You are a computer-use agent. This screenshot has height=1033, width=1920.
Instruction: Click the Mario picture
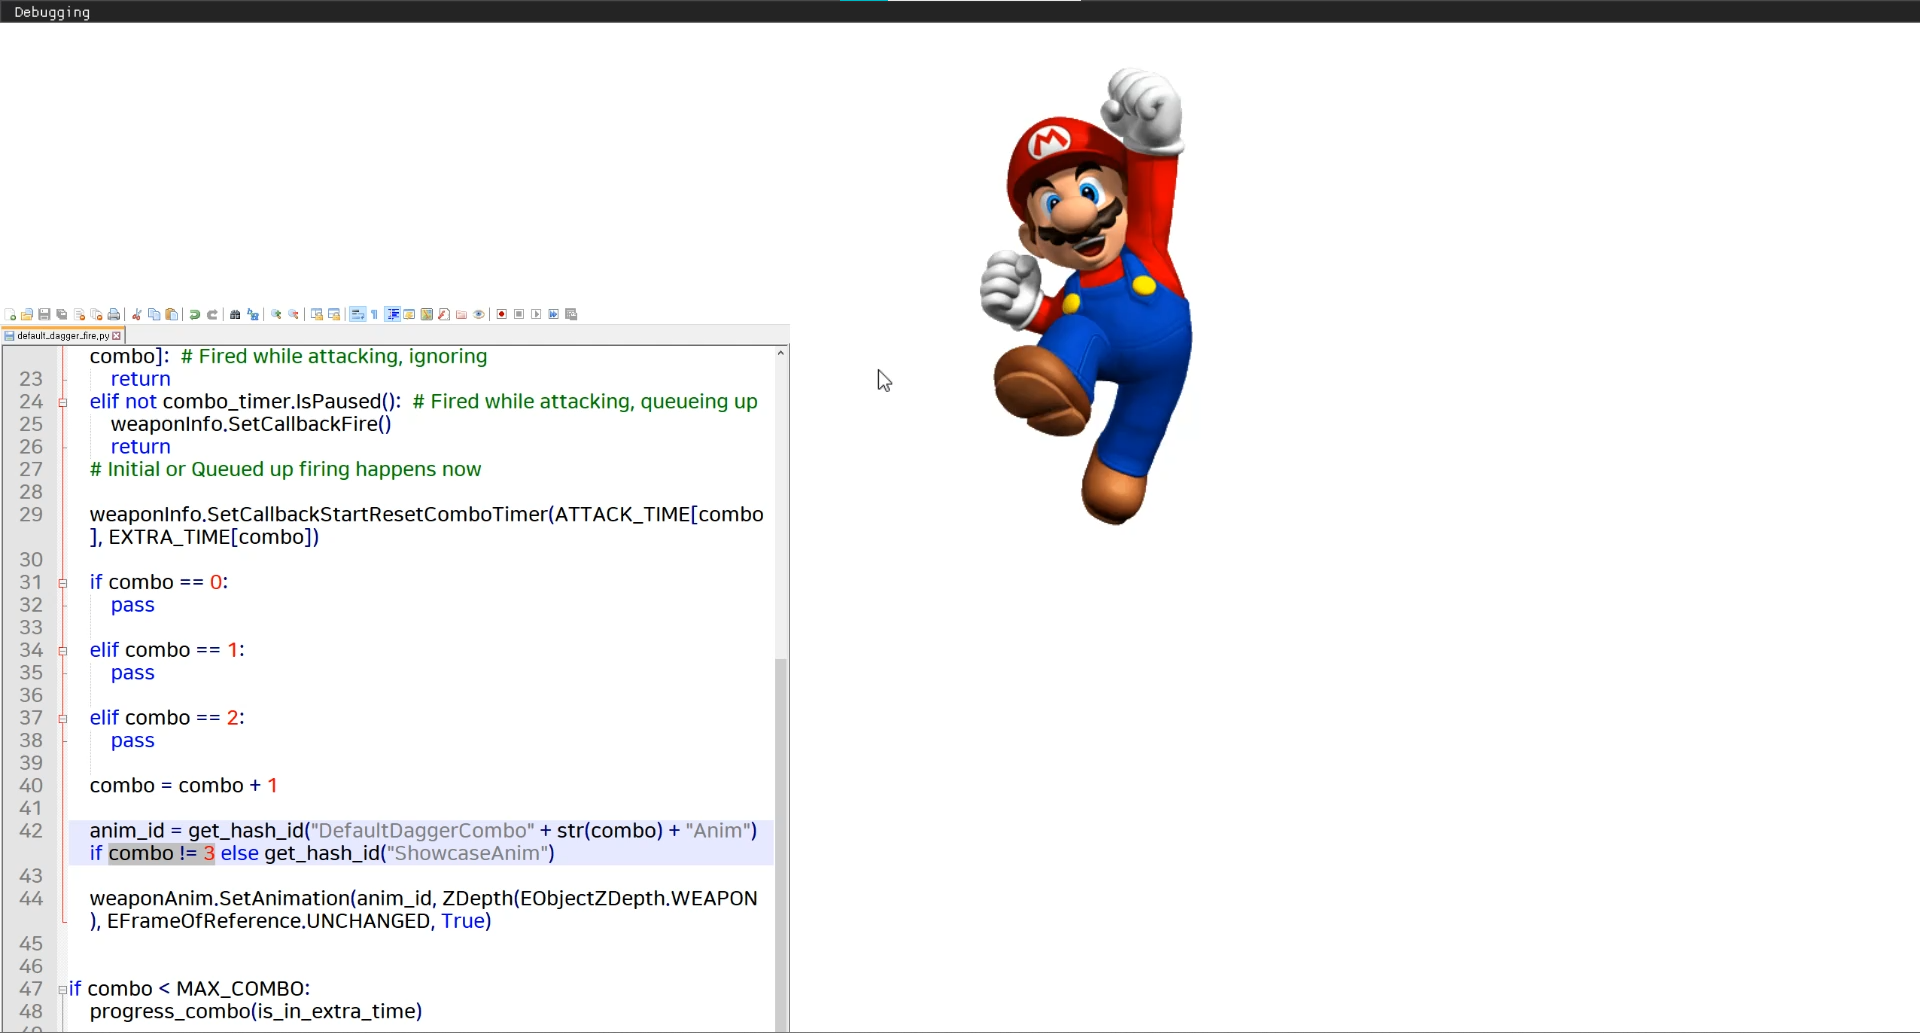click(1087, 296)
